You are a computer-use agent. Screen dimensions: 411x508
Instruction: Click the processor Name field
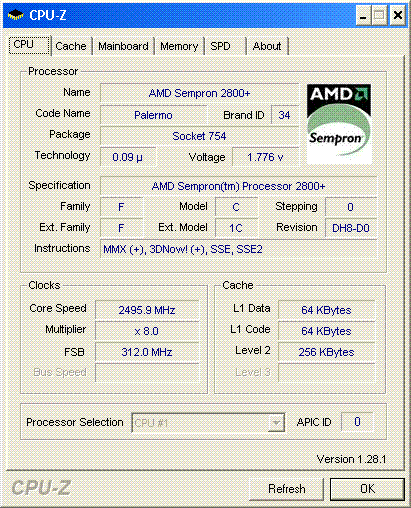pos(199,93)
